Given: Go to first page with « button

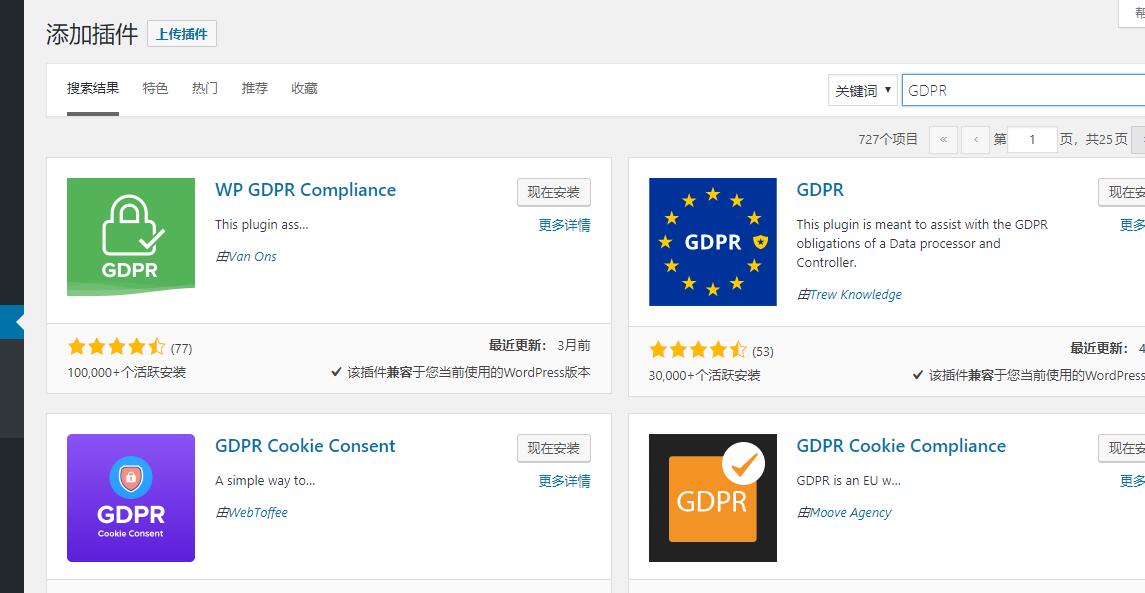Looking at the screenshot, I should pyautogui.click(x=943, y=139).
